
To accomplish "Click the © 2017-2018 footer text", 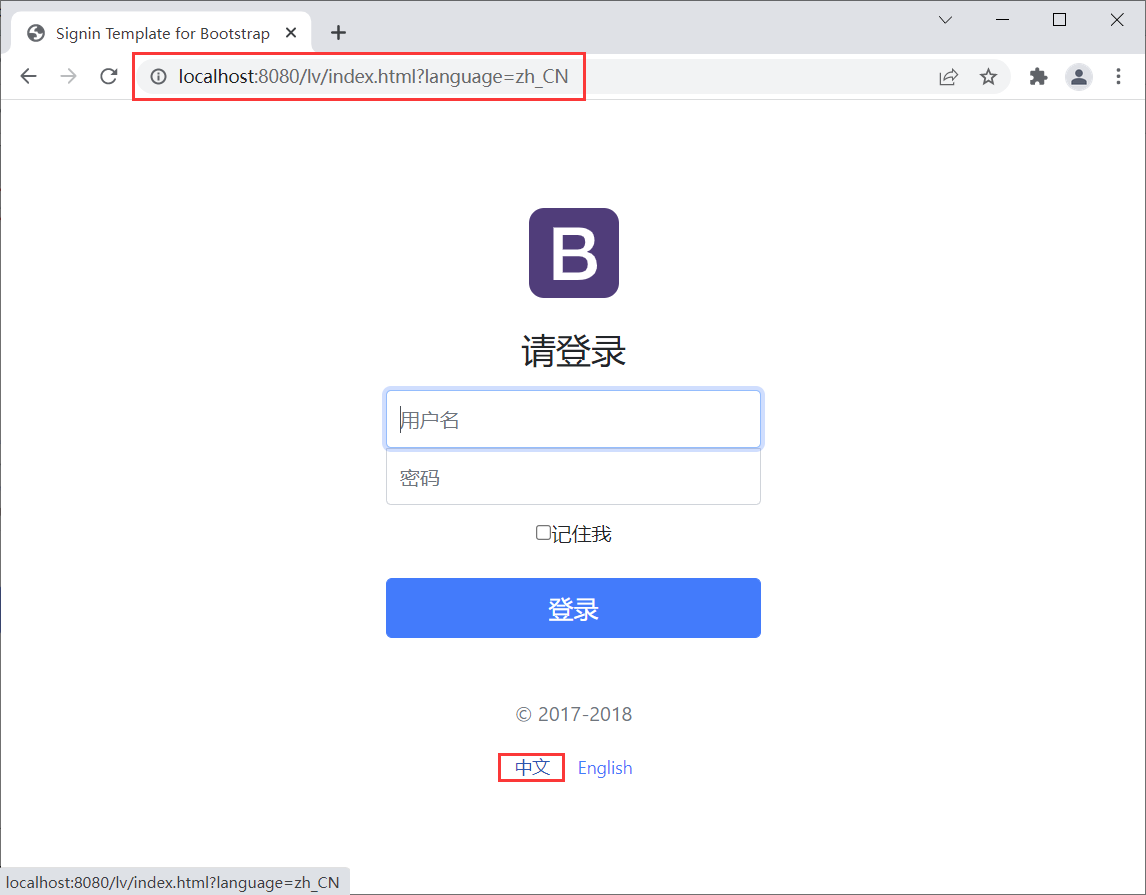I will (574, 714).
